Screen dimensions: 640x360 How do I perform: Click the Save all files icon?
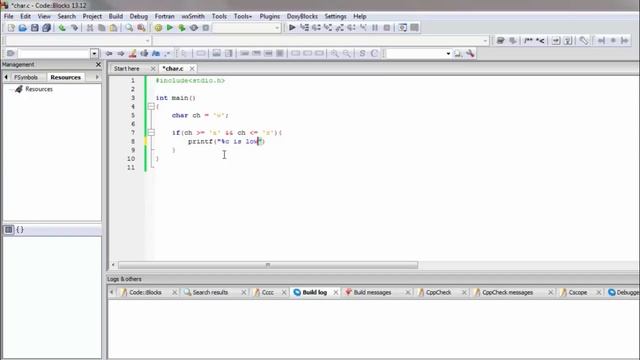tap(46, 28)
